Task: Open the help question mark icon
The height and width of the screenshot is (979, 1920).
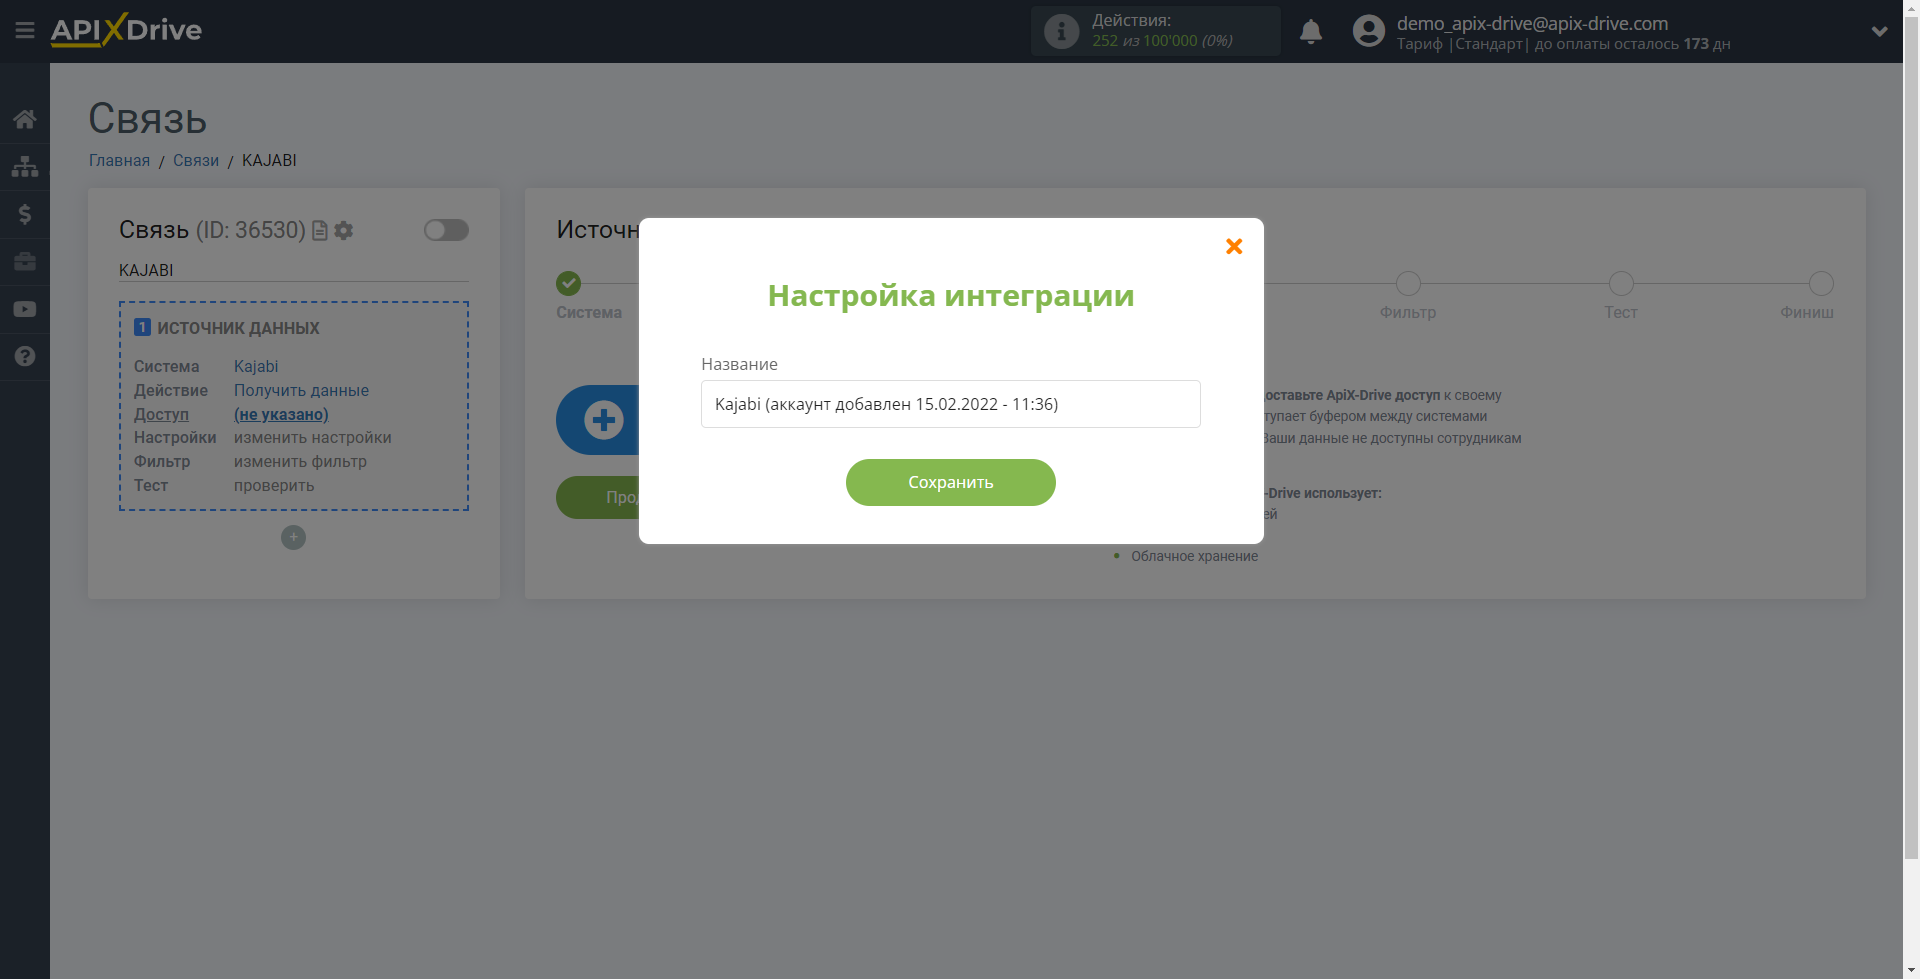Action: point(25,356)
